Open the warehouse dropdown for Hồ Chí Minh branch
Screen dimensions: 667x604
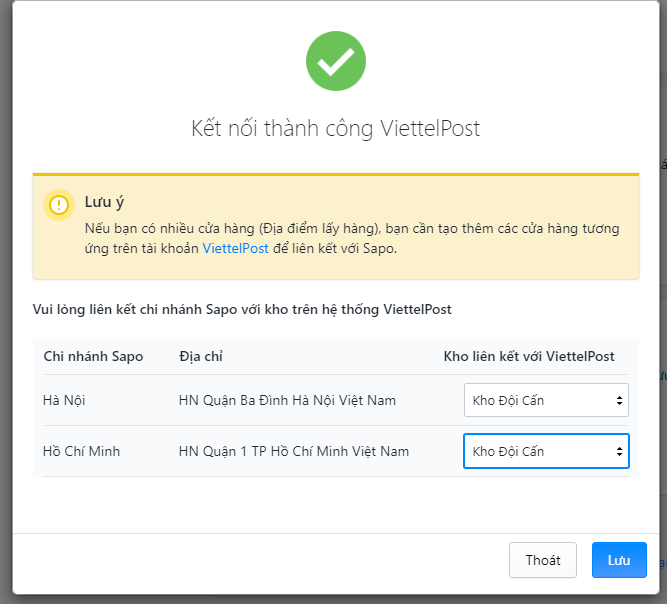click(546, 451)
